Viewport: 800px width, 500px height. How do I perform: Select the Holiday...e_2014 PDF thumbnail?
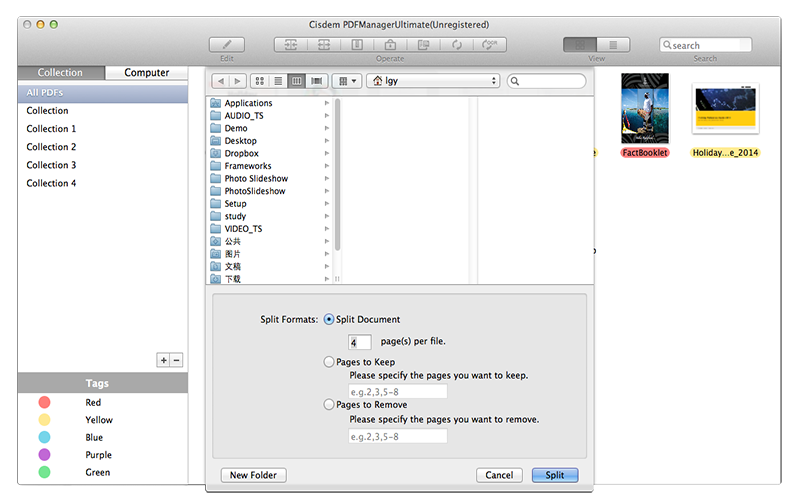click(726, 109)
